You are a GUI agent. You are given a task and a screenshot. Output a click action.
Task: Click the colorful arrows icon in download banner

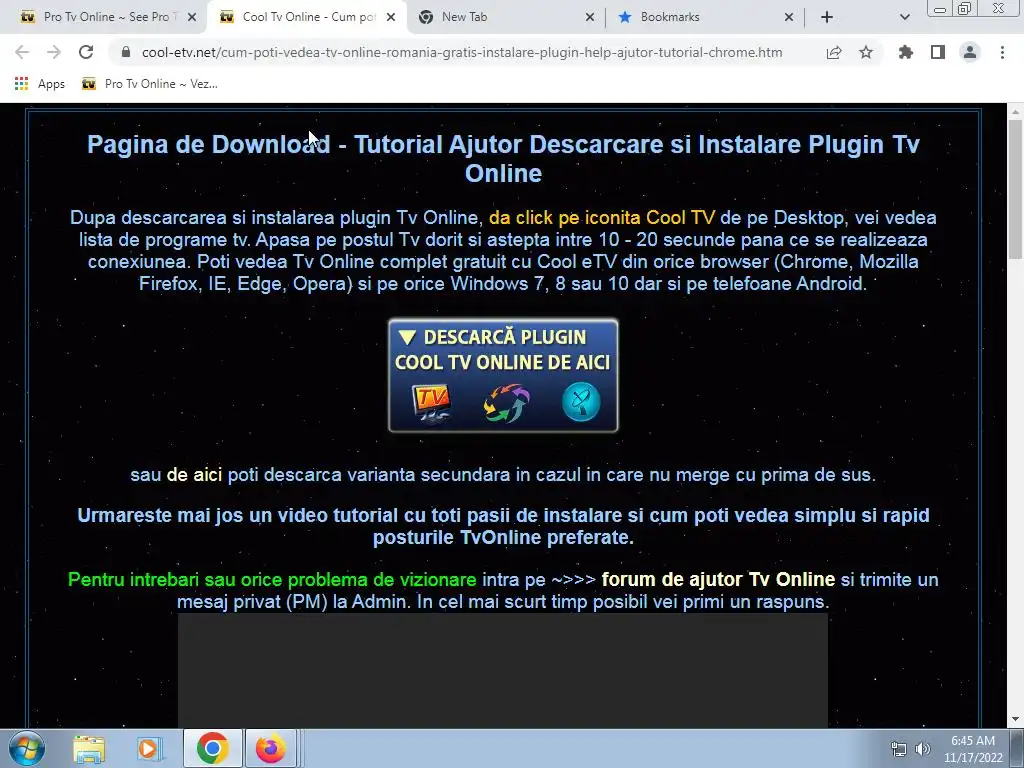tap(506, 403)
